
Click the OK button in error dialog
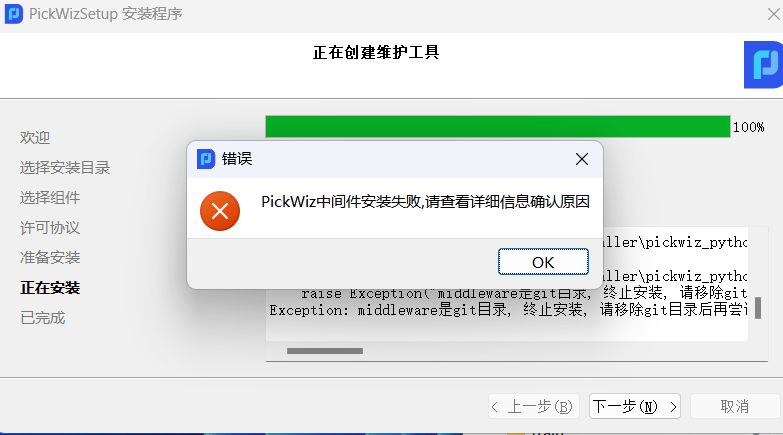[x=543, y=262]
